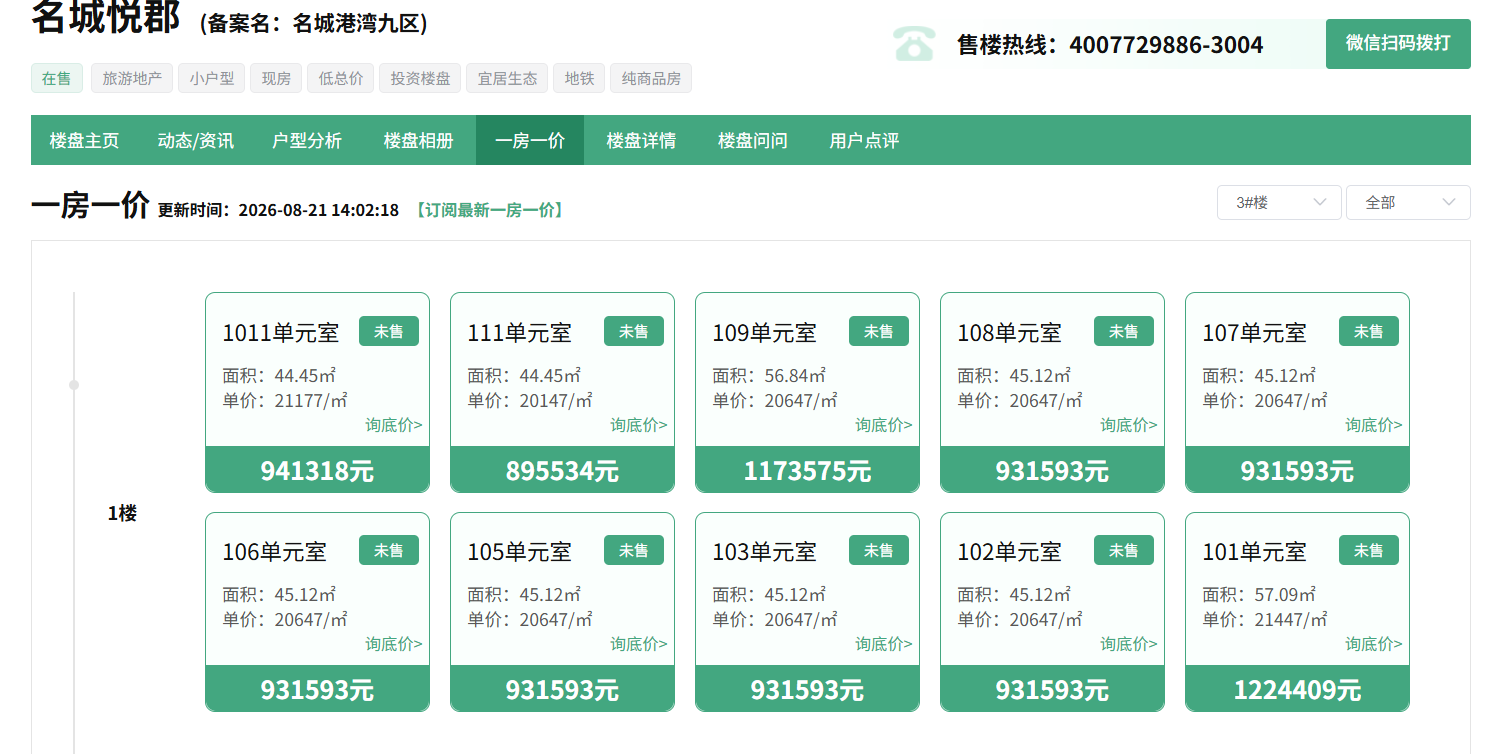
Task: Click the 1173575元 total price bar
Action: tap(807, 470)
